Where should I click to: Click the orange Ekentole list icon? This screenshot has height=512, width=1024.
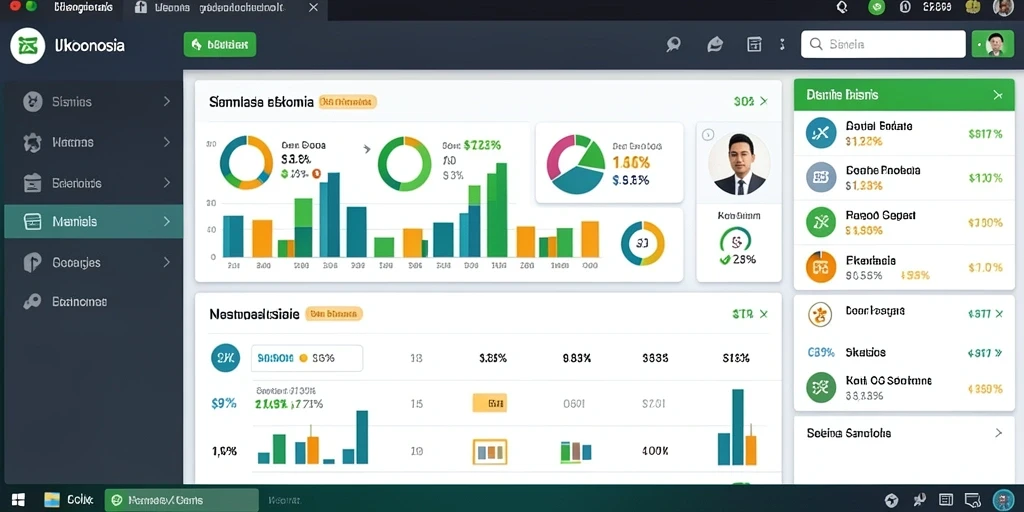[821, 267]
